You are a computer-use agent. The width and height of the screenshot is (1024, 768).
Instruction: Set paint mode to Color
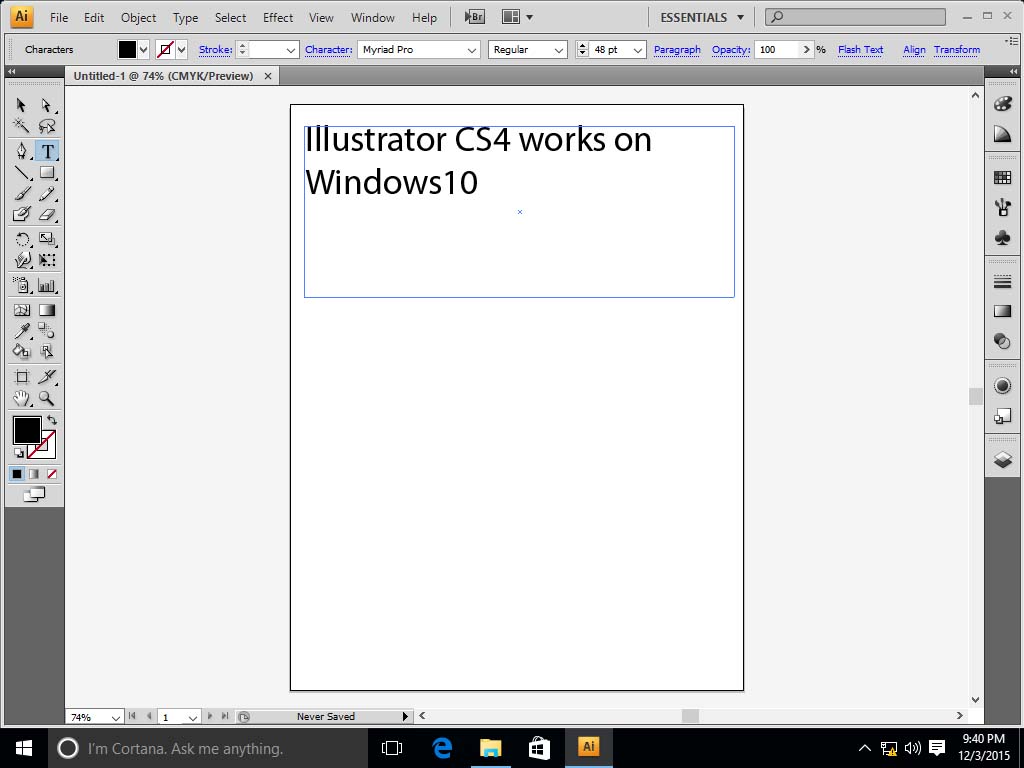(x=17, y=474)
